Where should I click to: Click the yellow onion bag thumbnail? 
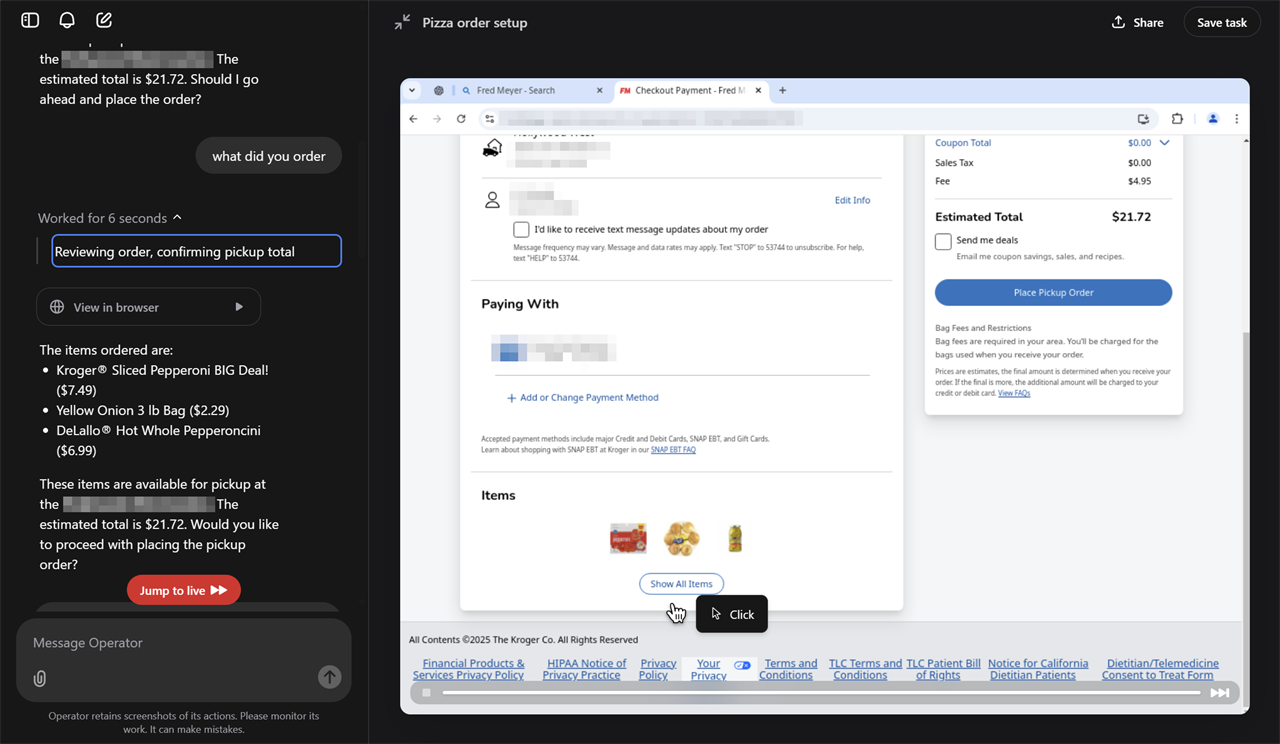(x=681, y=538)
